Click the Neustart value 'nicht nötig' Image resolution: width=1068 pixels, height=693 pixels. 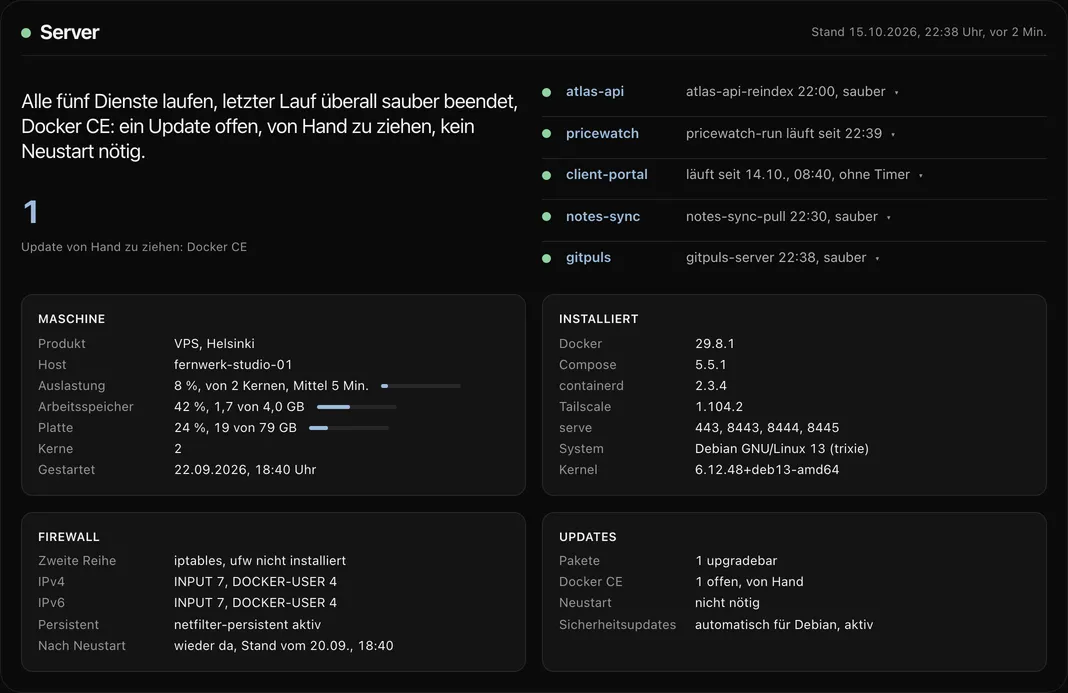(727, 602)
